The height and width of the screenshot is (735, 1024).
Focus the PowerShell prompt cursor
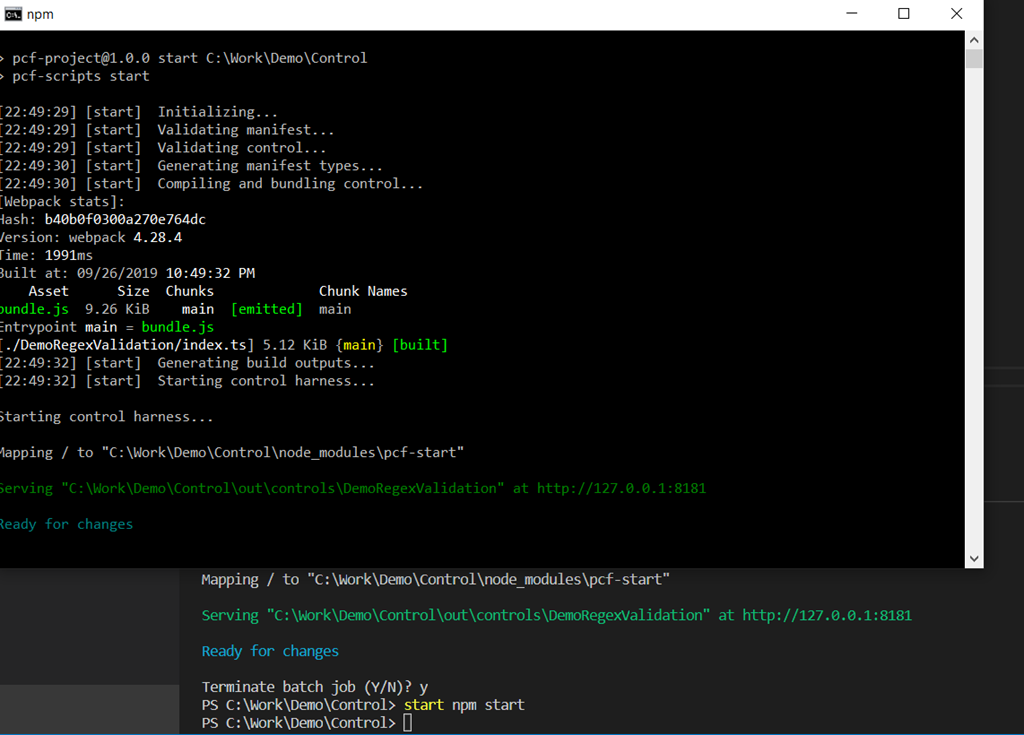(x=407, y=723)
